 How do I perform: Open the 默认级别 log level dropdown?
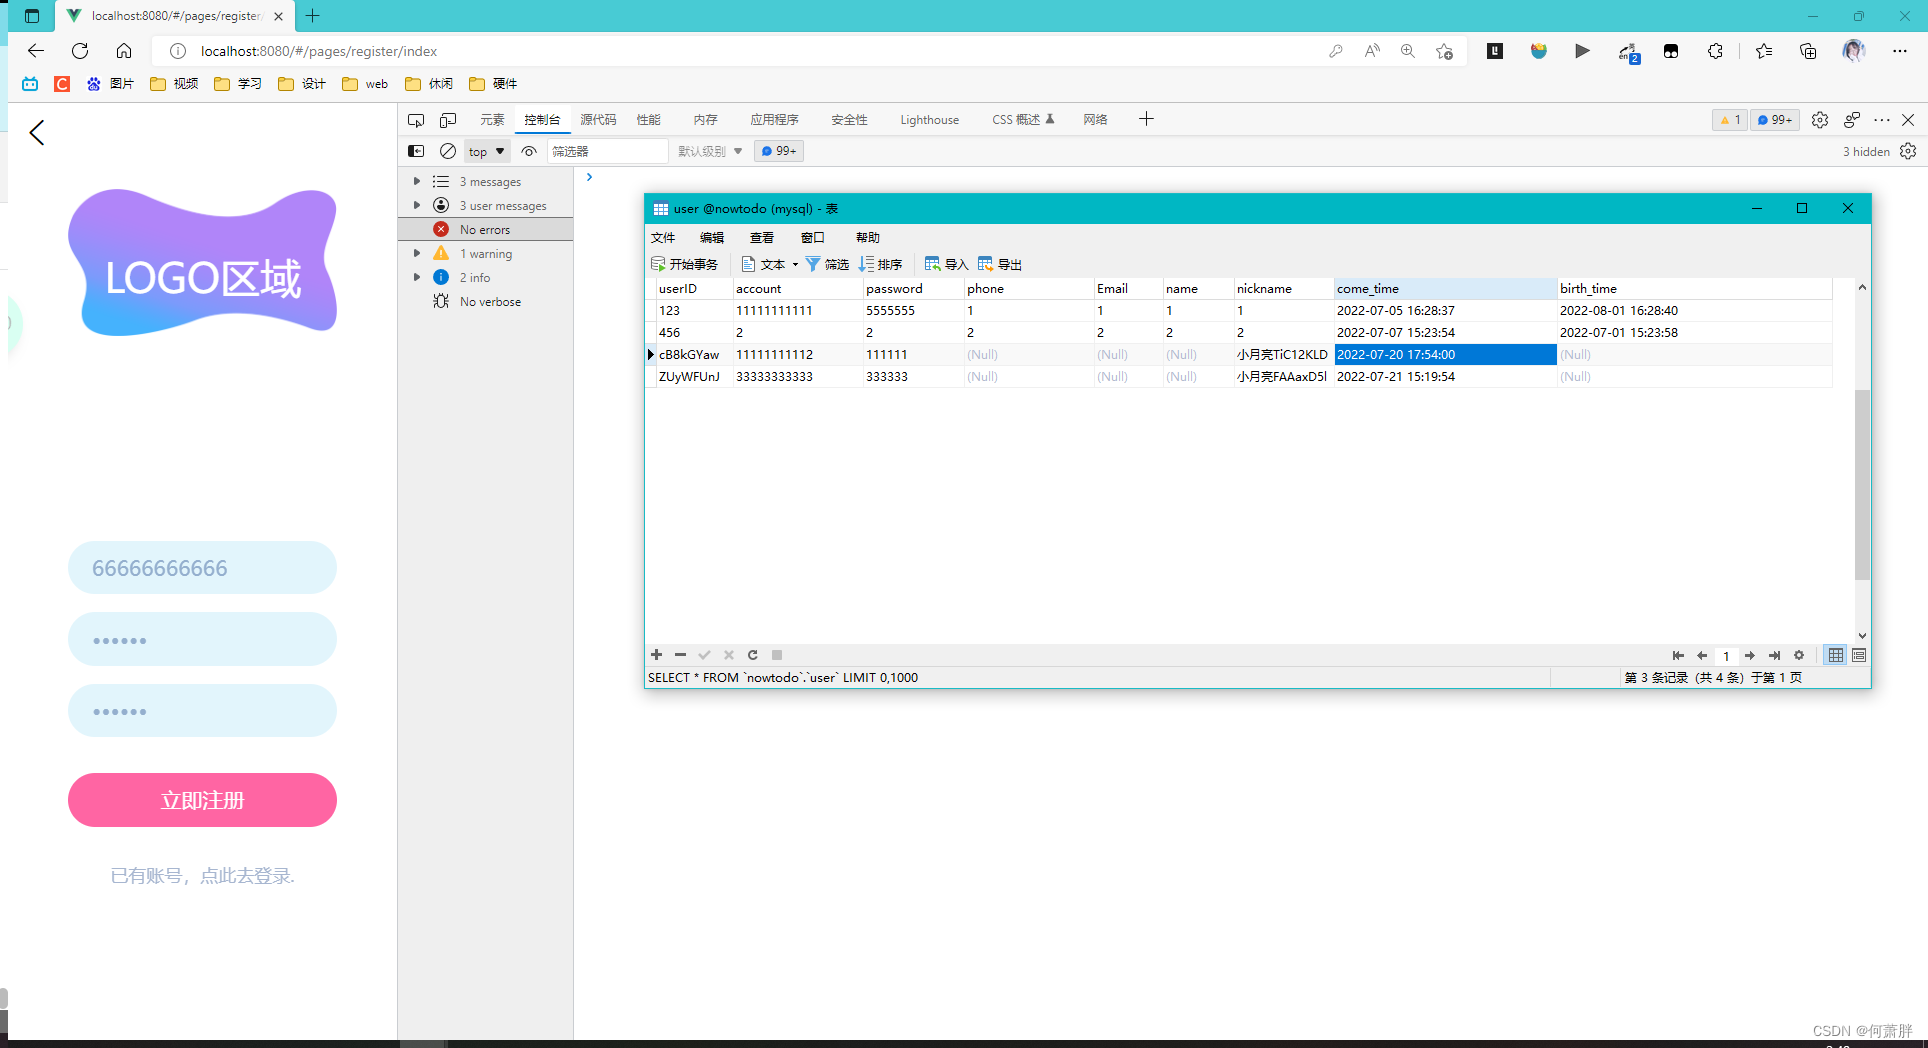[709, 151]
